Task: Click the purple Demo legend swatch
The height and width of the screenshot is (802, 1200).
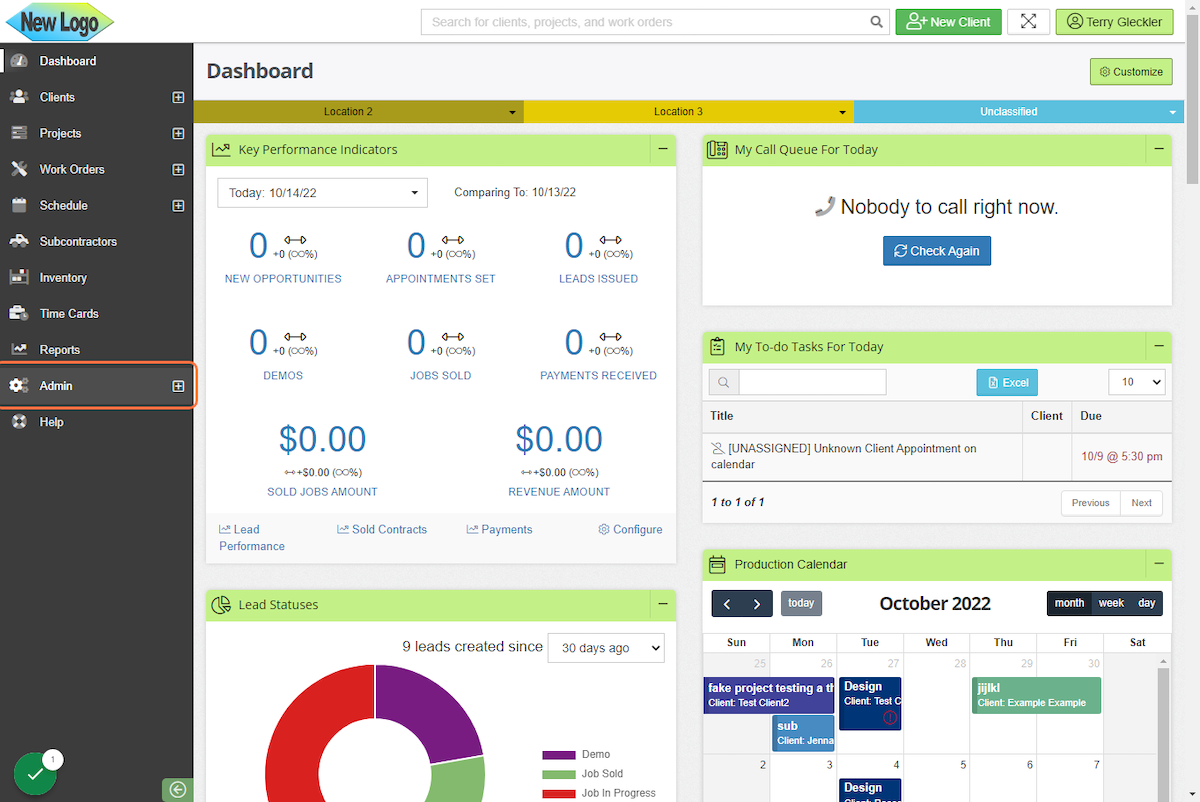Action: pyautogui.click(x=559, y=755)
